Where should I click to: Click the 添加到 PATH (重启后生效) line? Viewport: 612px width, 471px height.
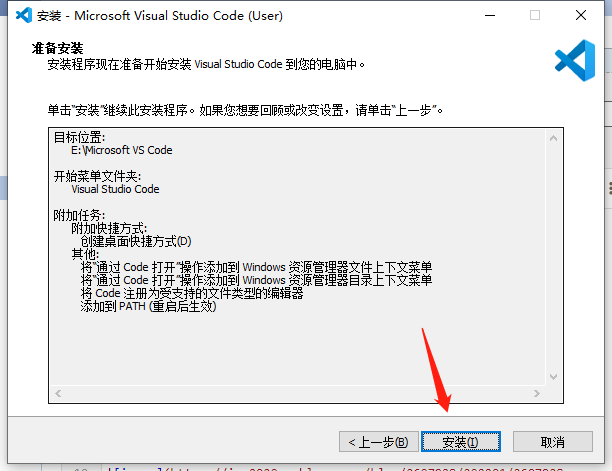coord(148,306)
